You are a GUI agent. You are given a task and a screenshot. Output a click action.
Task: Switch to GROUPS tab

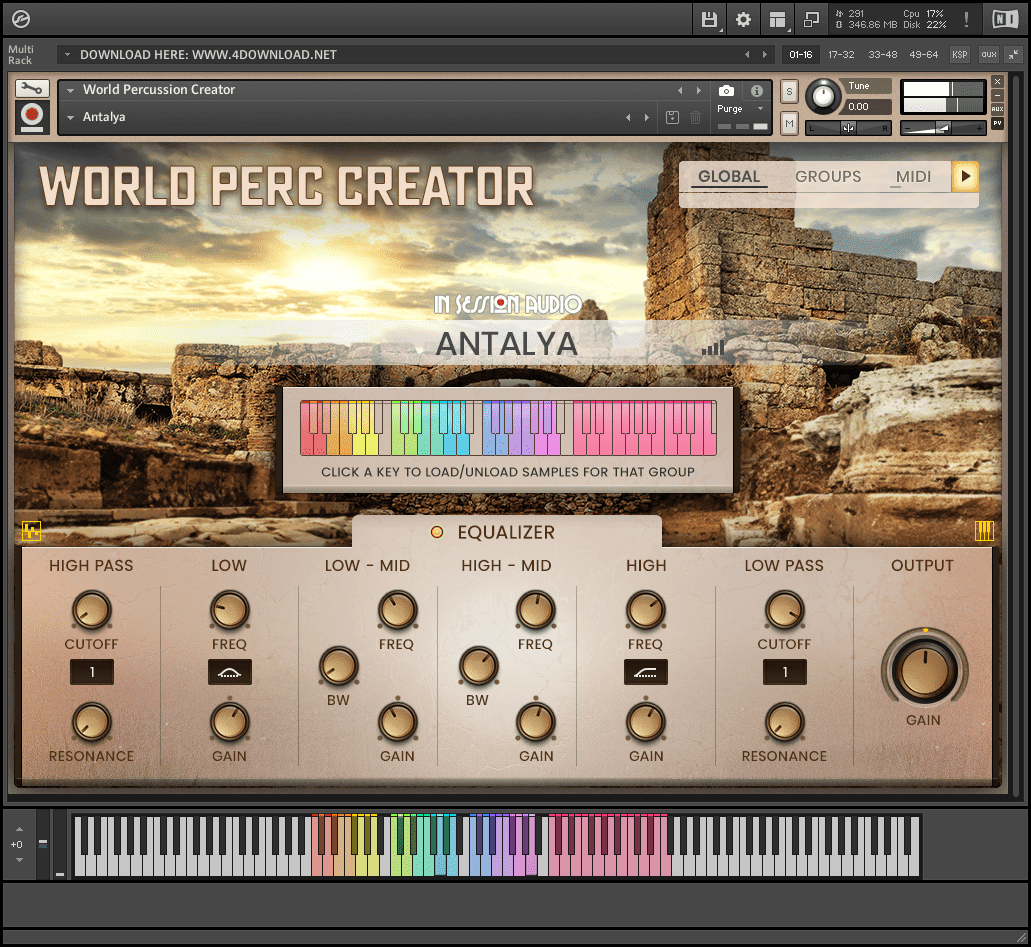(828, 177)
